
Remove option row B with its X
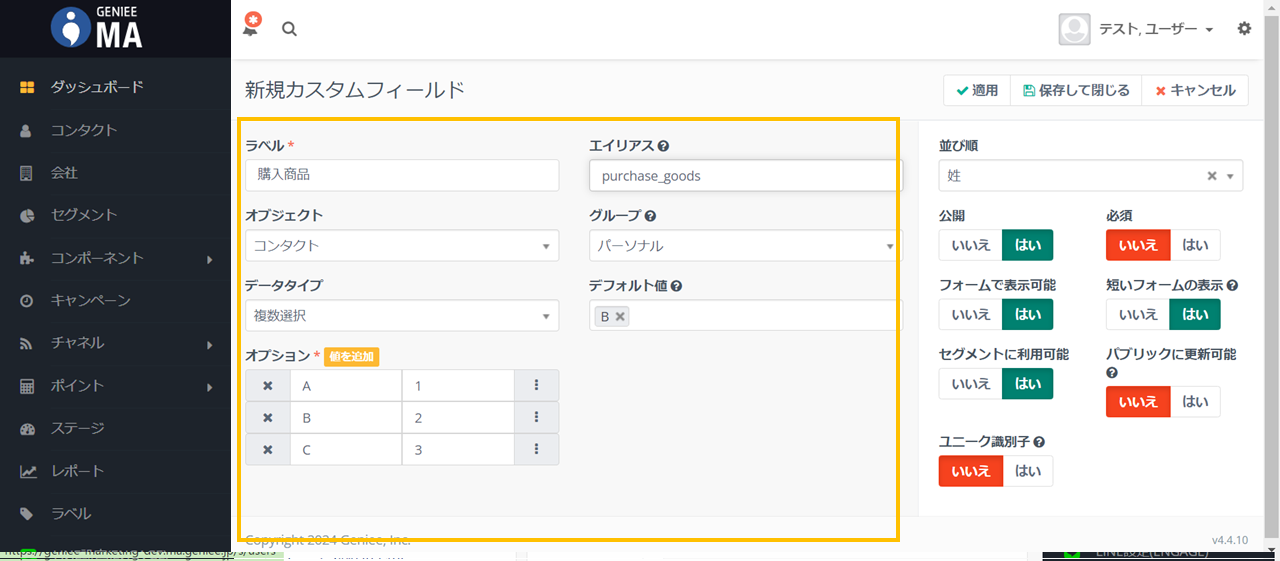268,418
